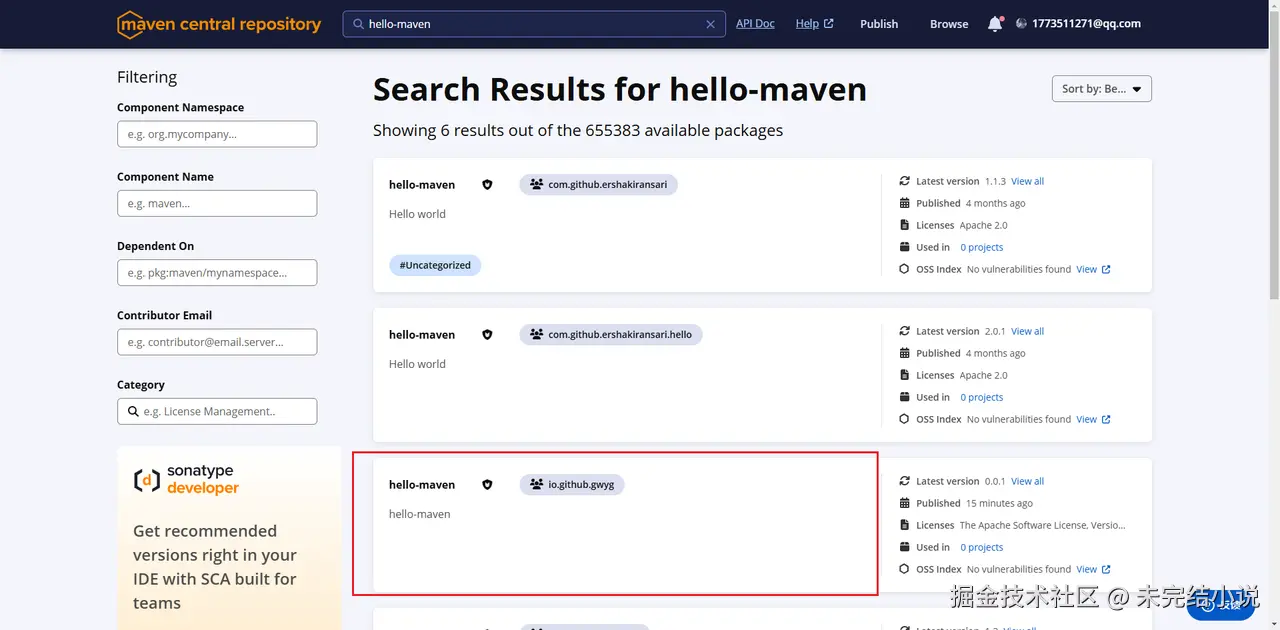1280x630 pixels.
Task: Click the refresh icon next to Latest version 1.1.3
Action: (904, 181)
